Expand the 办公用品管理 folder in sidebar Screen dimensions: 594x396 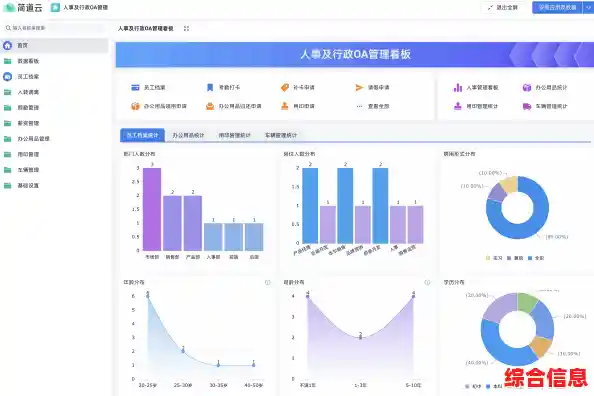tap(8, 139)
